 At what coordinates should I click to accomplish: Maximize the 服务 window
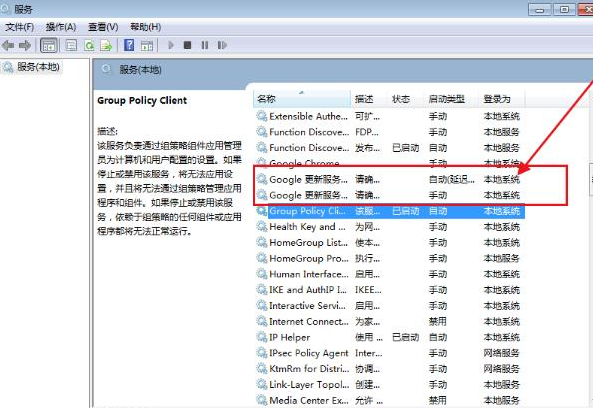(564, 9)
